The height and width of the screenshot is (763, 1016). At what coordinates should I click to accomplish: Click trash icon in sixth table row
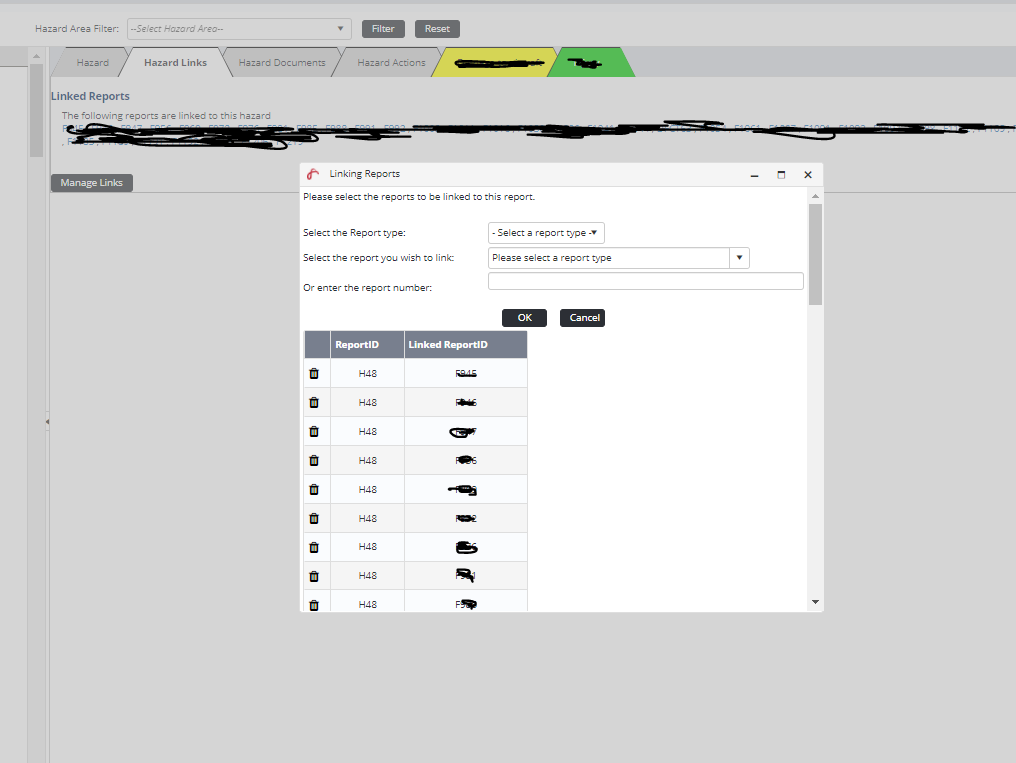click(314, 519)
